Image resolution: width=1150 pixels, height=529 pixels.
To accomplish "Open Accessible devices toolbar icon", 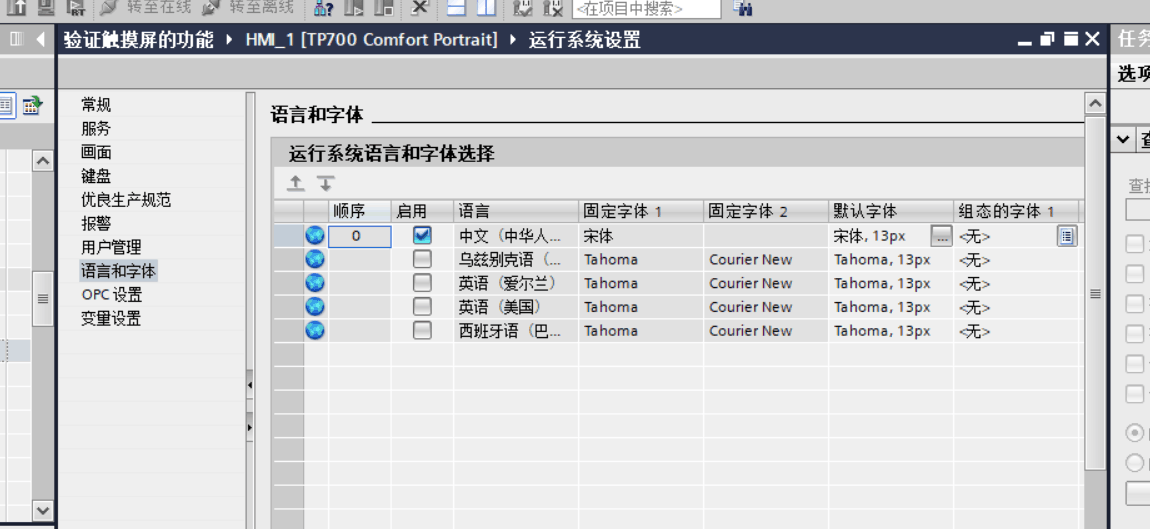I will (323, 8).
